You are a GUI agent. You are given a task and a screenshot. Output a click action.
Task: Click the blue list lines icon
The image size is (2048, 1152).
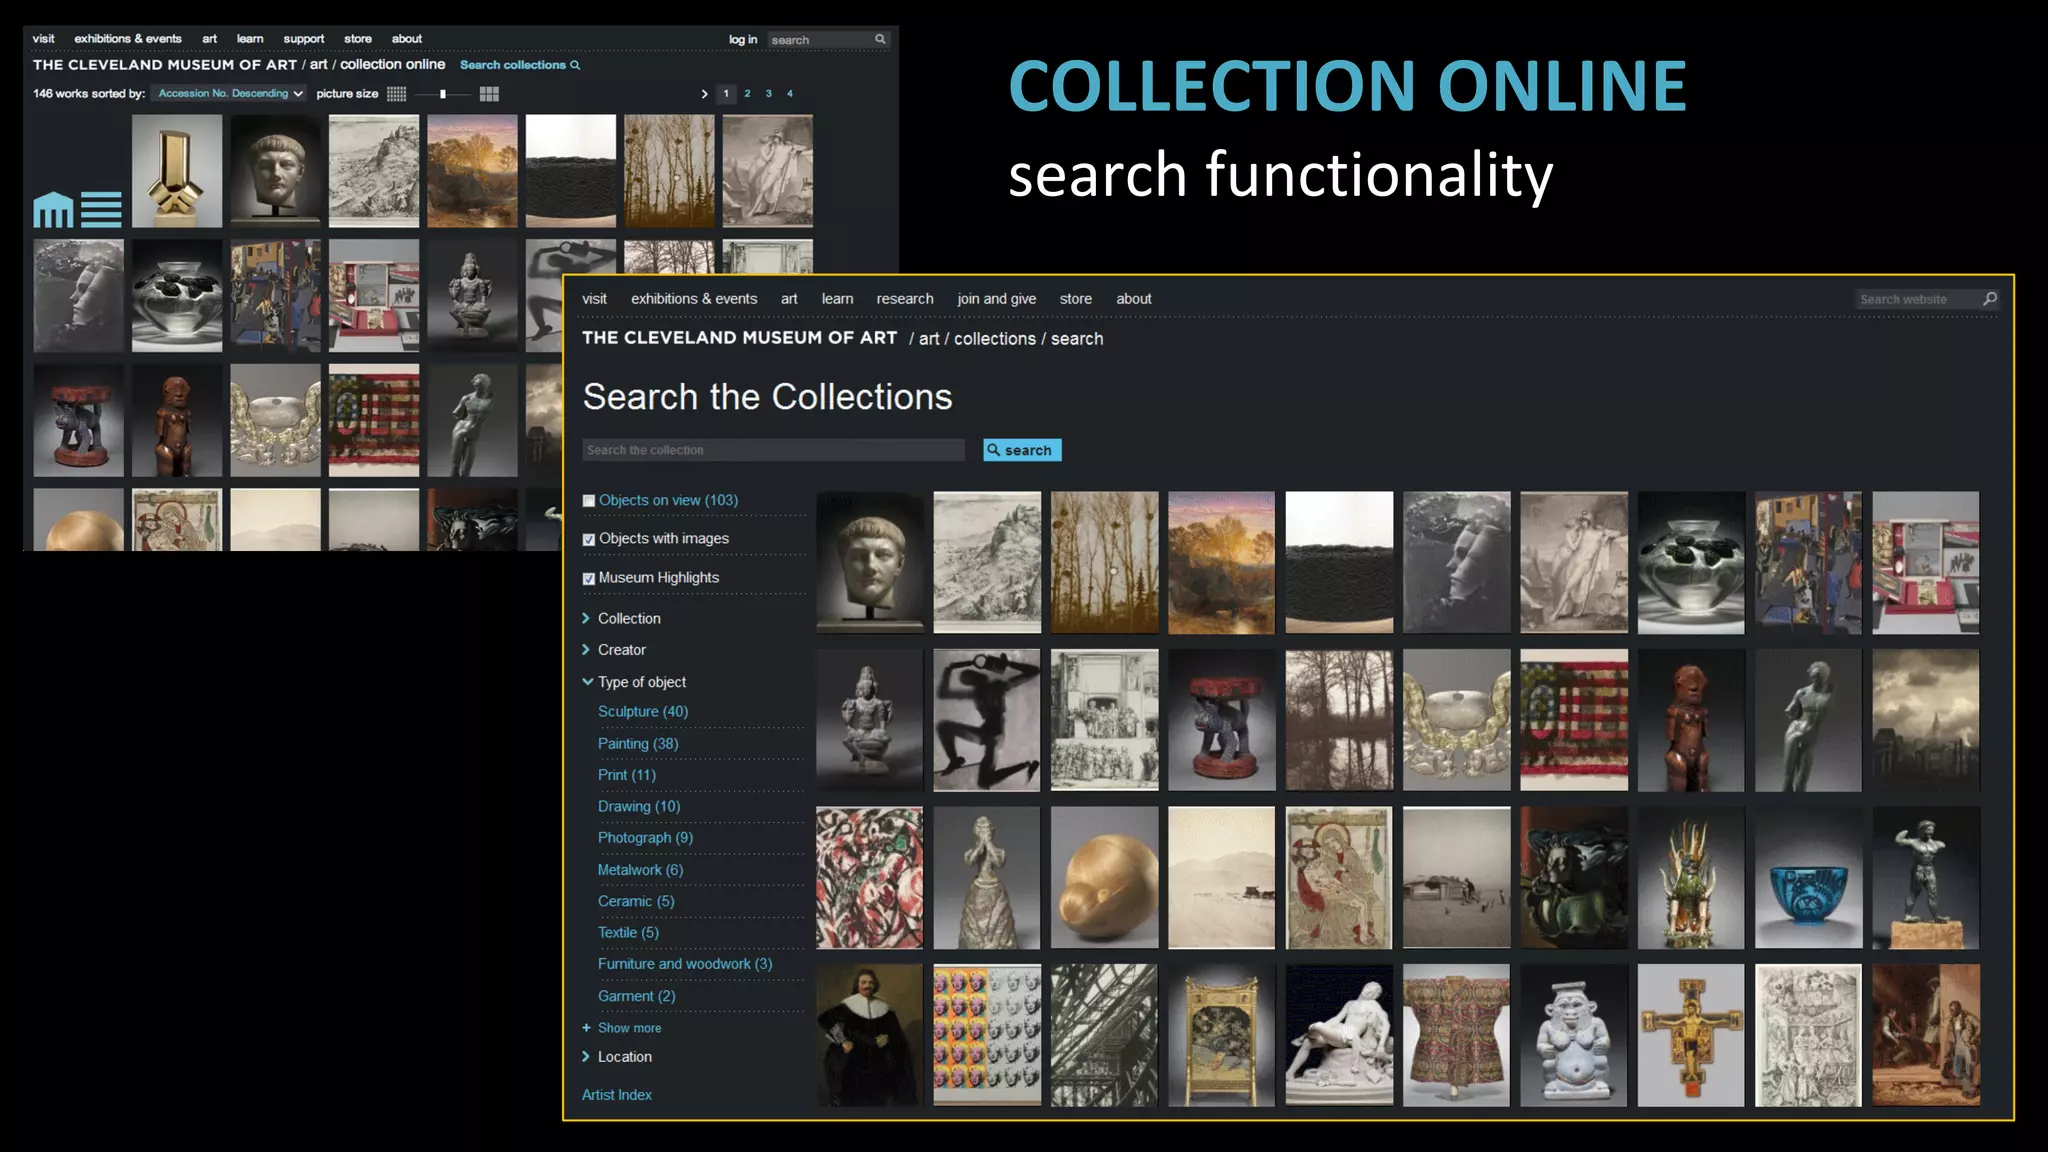pos(101,209)
